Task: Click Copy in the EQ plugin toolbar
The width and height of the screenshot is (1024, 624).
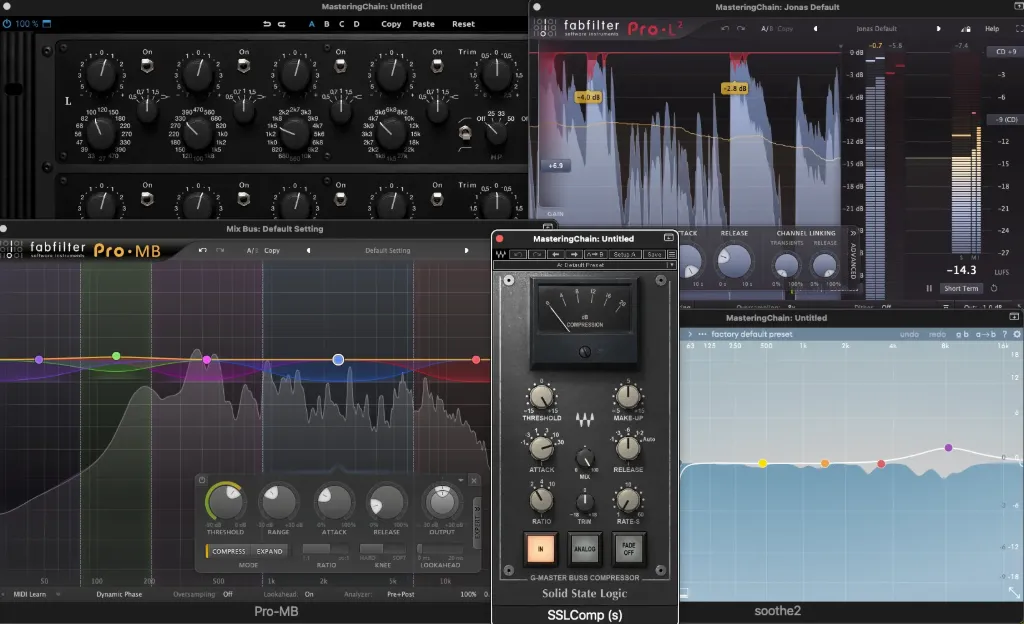Action: [x=391, y=24]
